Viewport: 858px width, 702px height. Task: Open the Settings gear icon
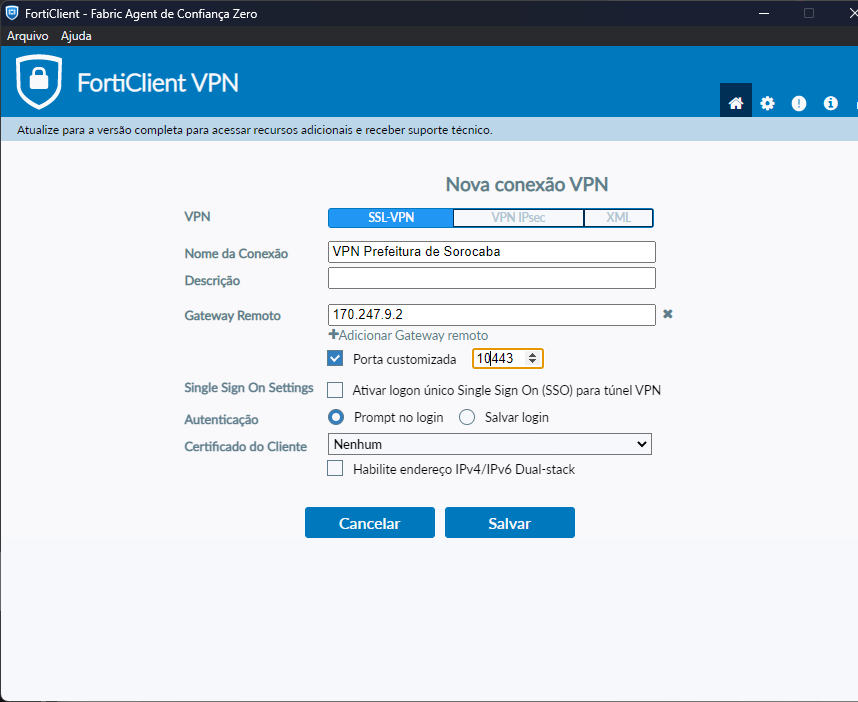767,103
